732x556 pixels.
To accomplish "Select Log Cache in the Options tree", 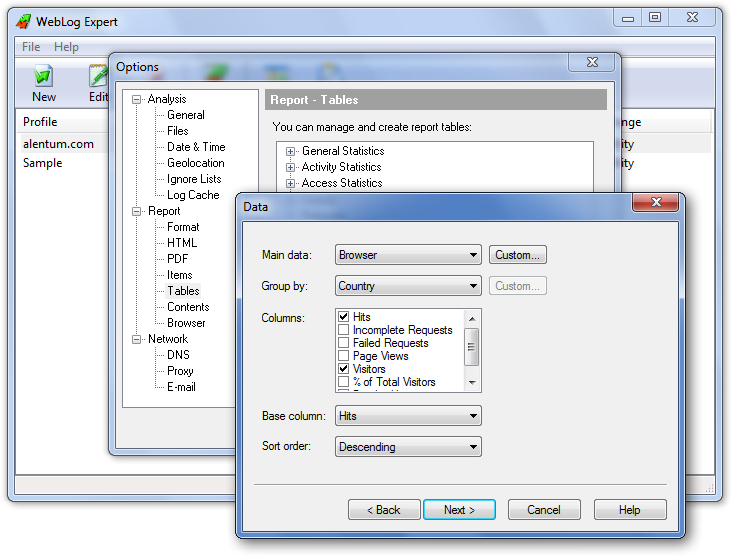I will (x=193, y=195).
